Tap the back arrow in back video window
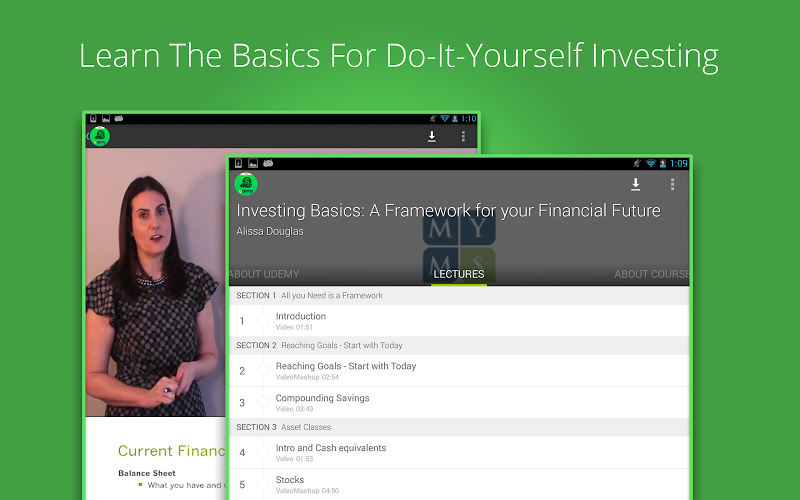 coord(87,136)
